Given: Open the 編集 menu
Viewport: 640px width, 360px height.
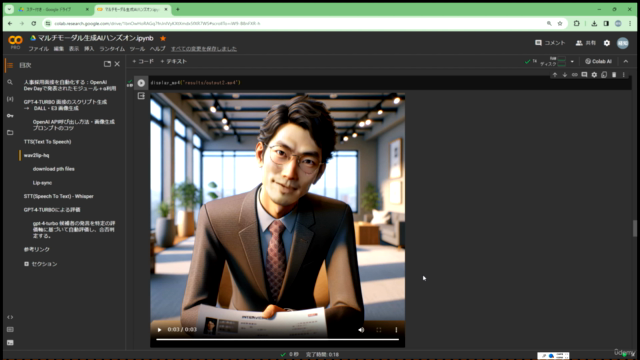Looking at the screenshot, I should point(59,49).
